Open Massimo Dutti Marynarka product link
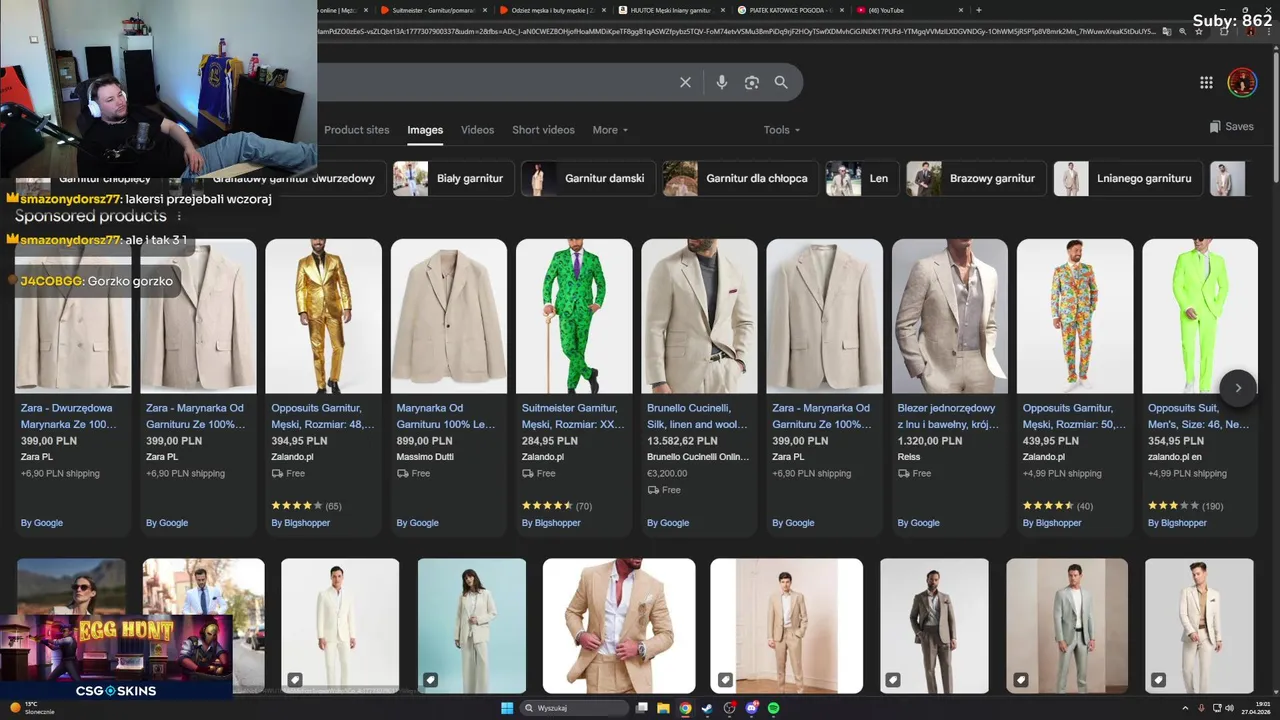Image resolution: width=1280 pixels, height=720 pixels. coord(446,416)
